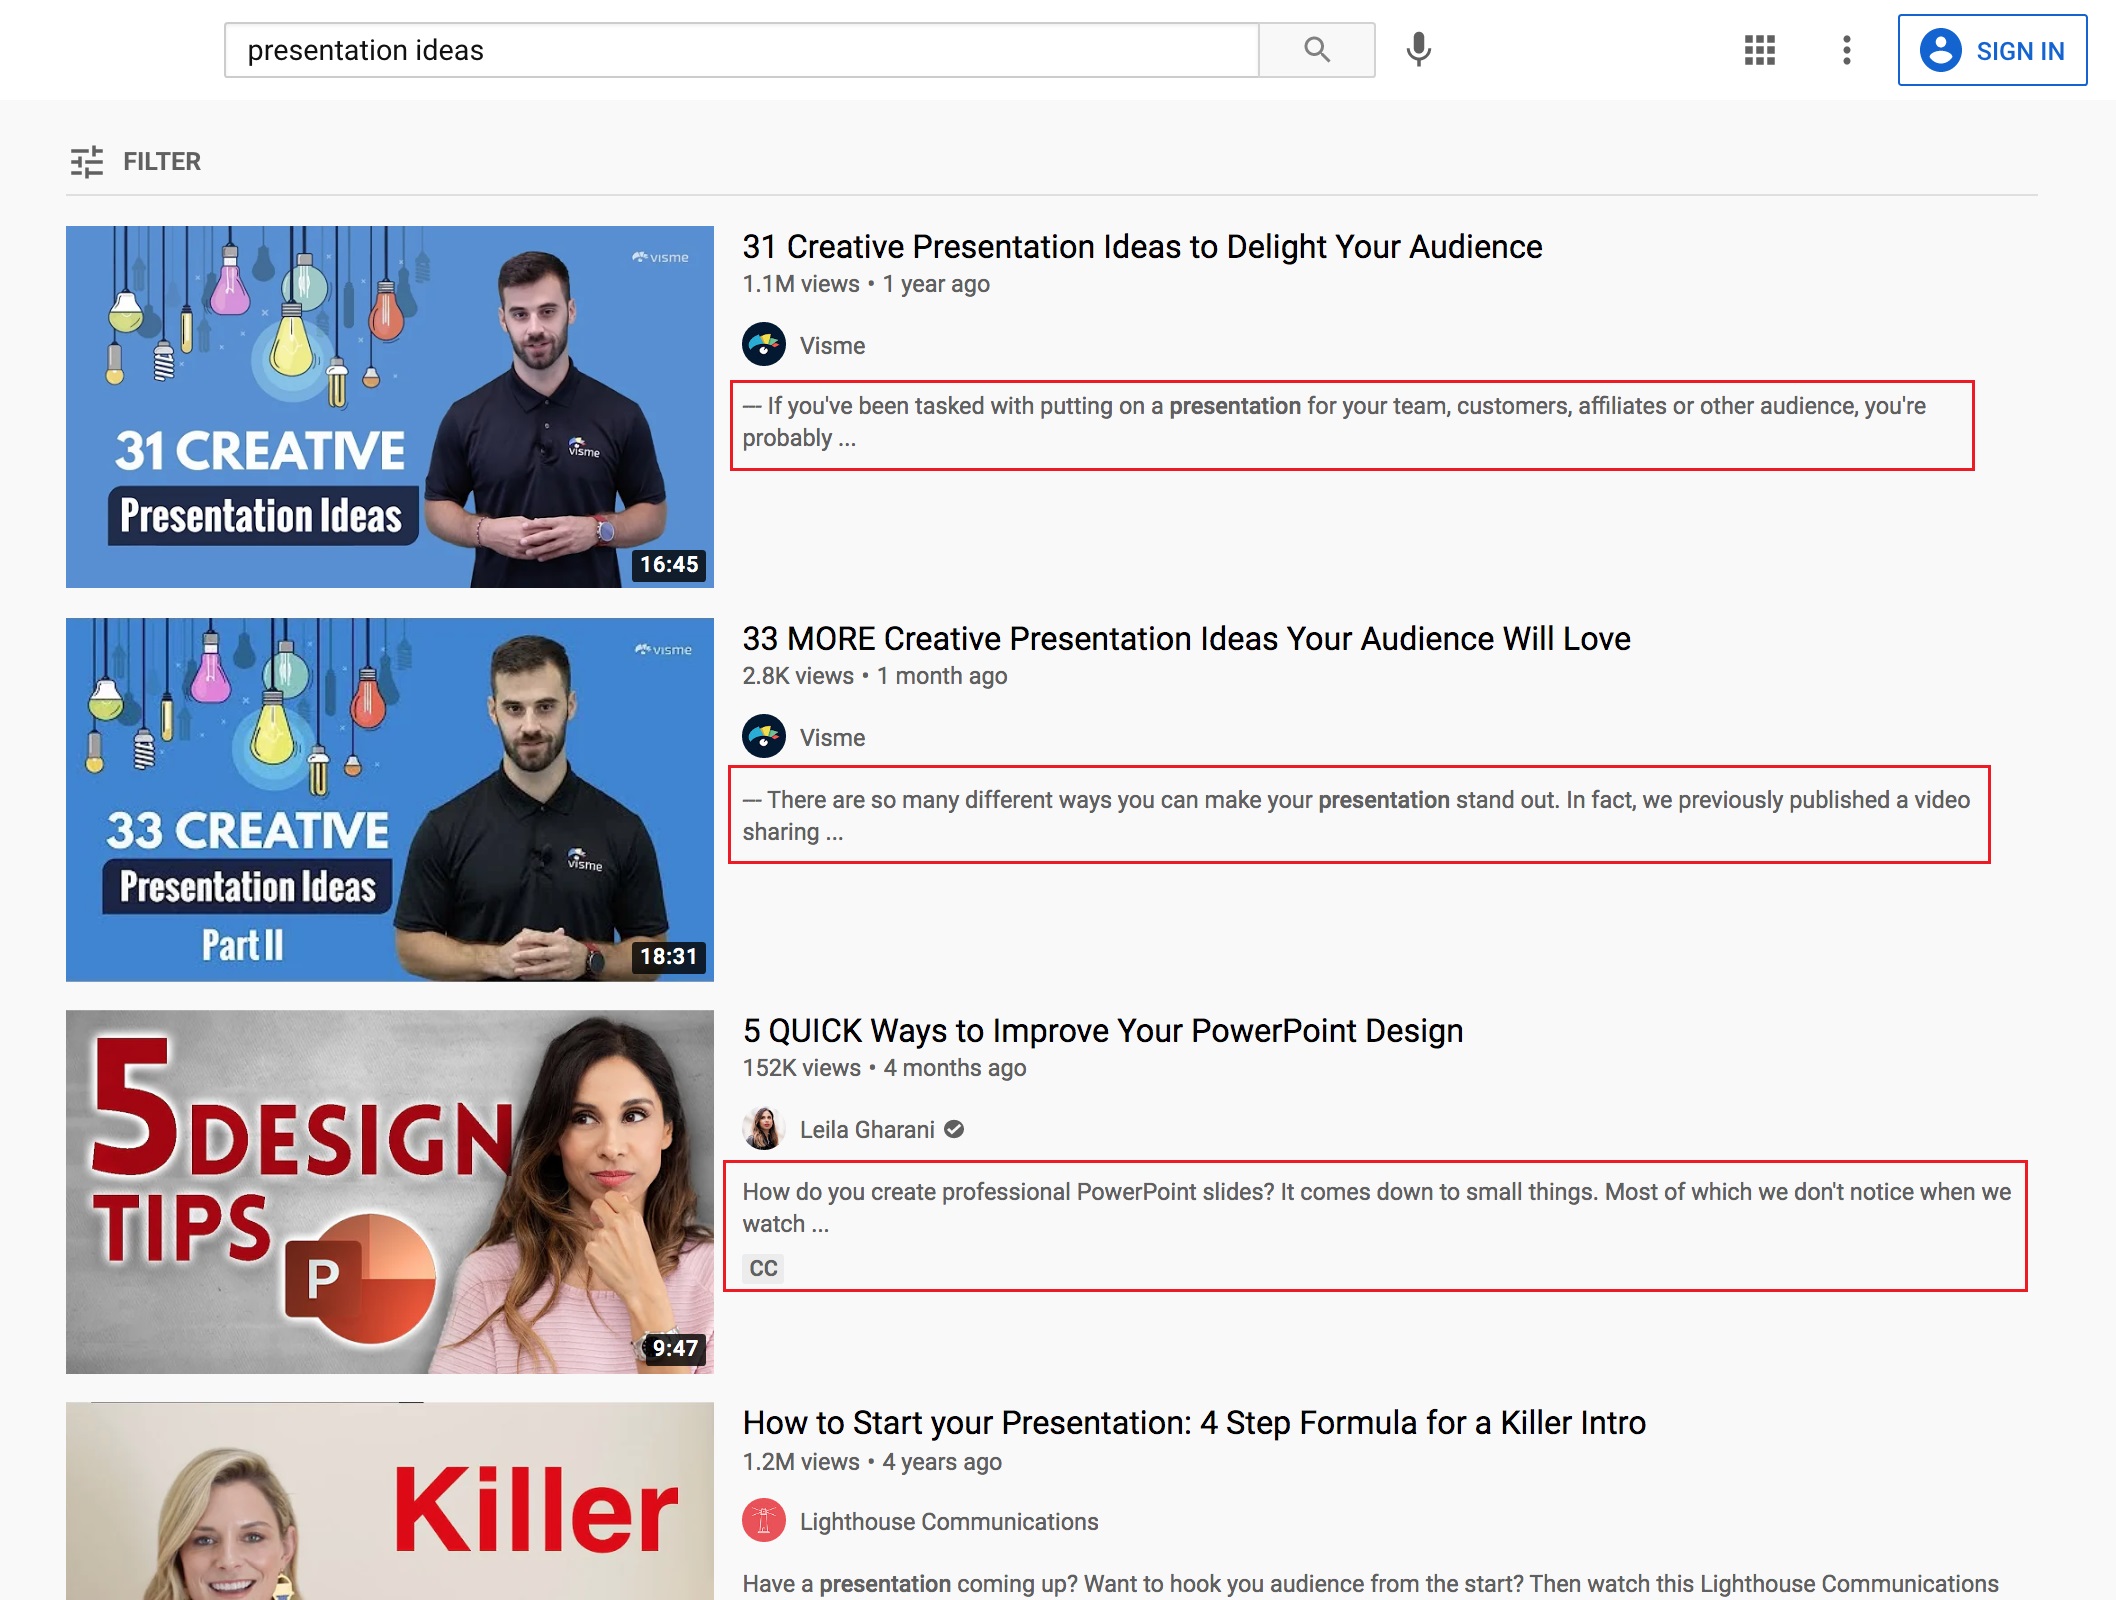
Task: Open the 33 Creative Presentation Ideas Part II thumbnail
Action: pyautogui.click(x=390, y=799)
